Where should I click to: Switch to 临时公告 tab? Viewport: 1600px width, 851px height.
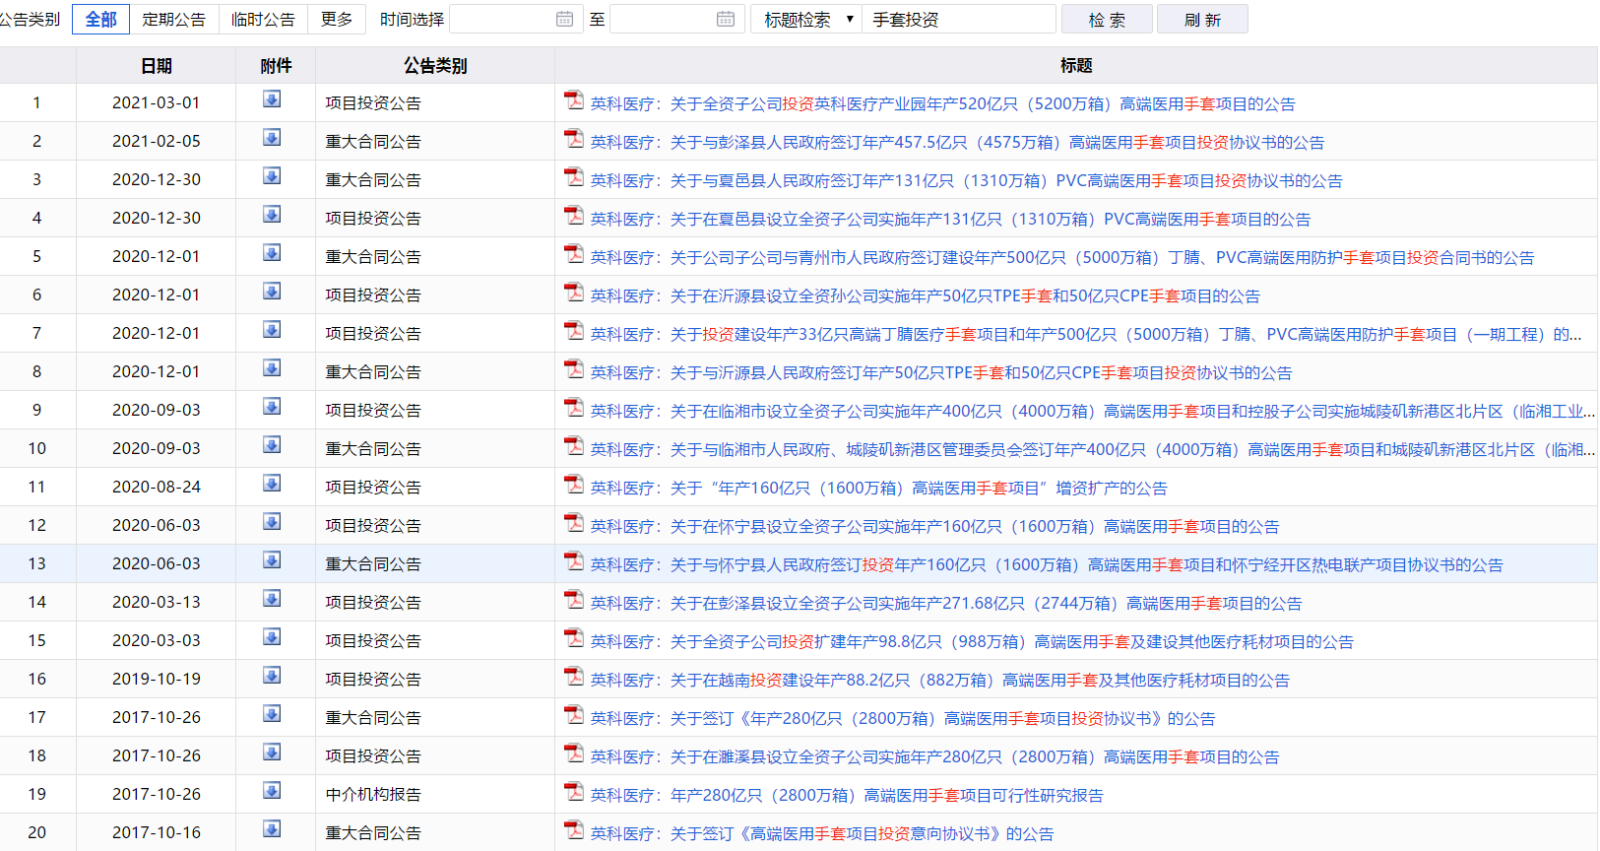263,19
